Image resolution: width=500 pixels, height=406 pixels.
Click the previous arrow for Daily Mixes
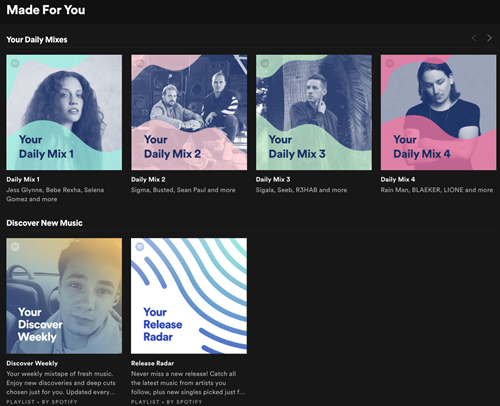point(474,38)
